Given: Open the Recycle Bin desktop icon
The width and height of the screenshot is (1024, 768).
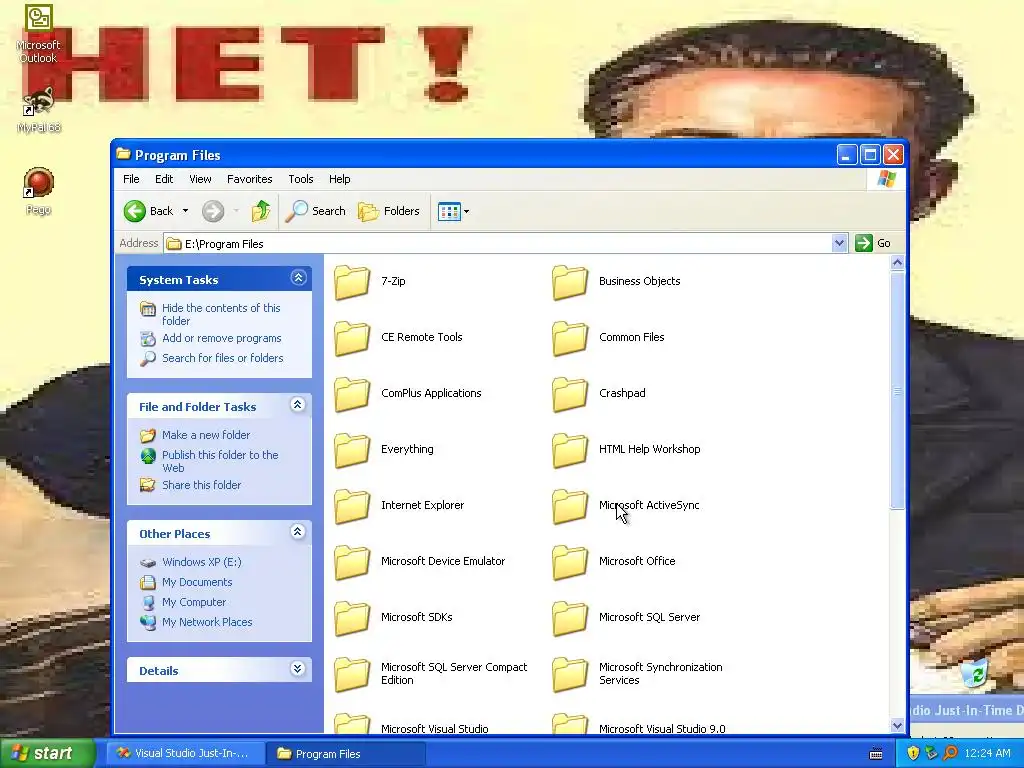Looking at the screenshot, I should (976, 675).
